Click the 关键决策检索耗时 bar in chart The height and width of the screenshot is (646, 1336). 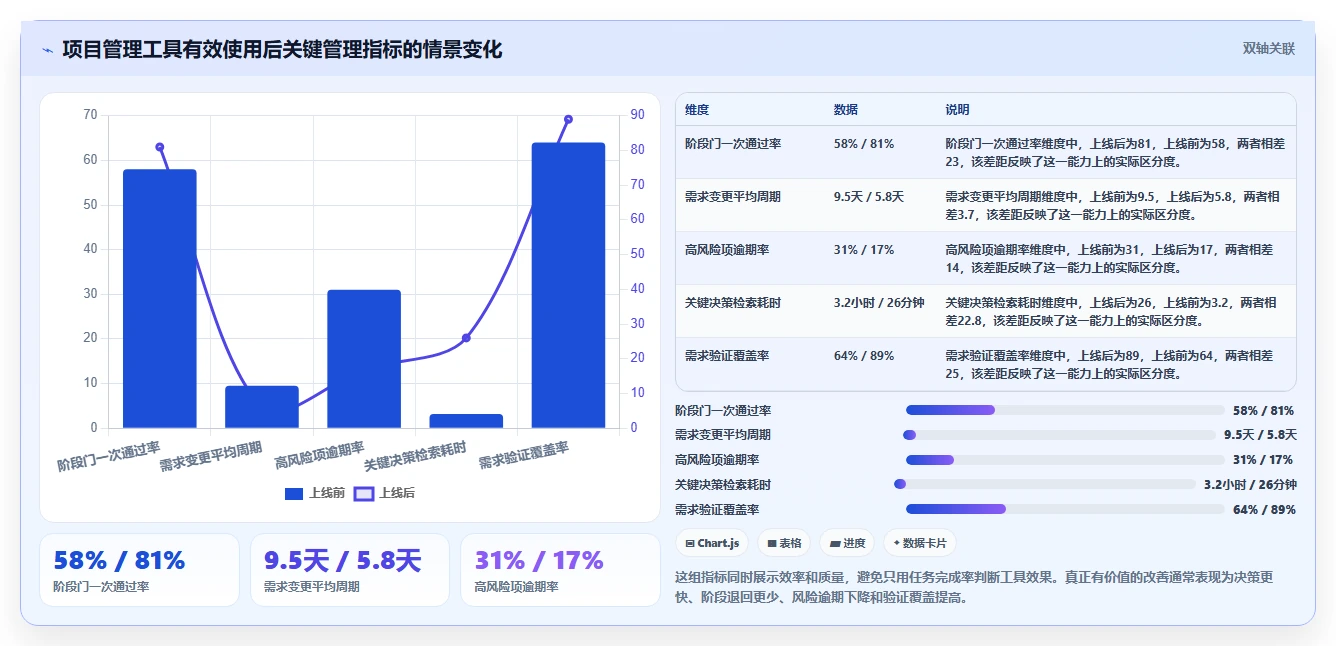(x=466, y=421)
